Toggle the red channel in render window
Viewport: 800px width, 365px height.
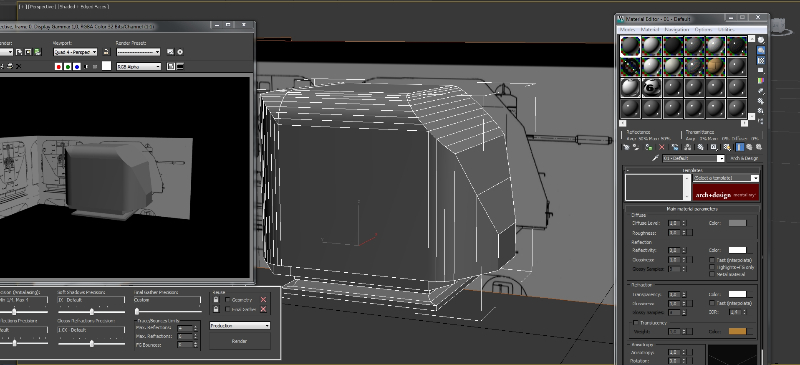pyautogui.click(x=59, y=66)
